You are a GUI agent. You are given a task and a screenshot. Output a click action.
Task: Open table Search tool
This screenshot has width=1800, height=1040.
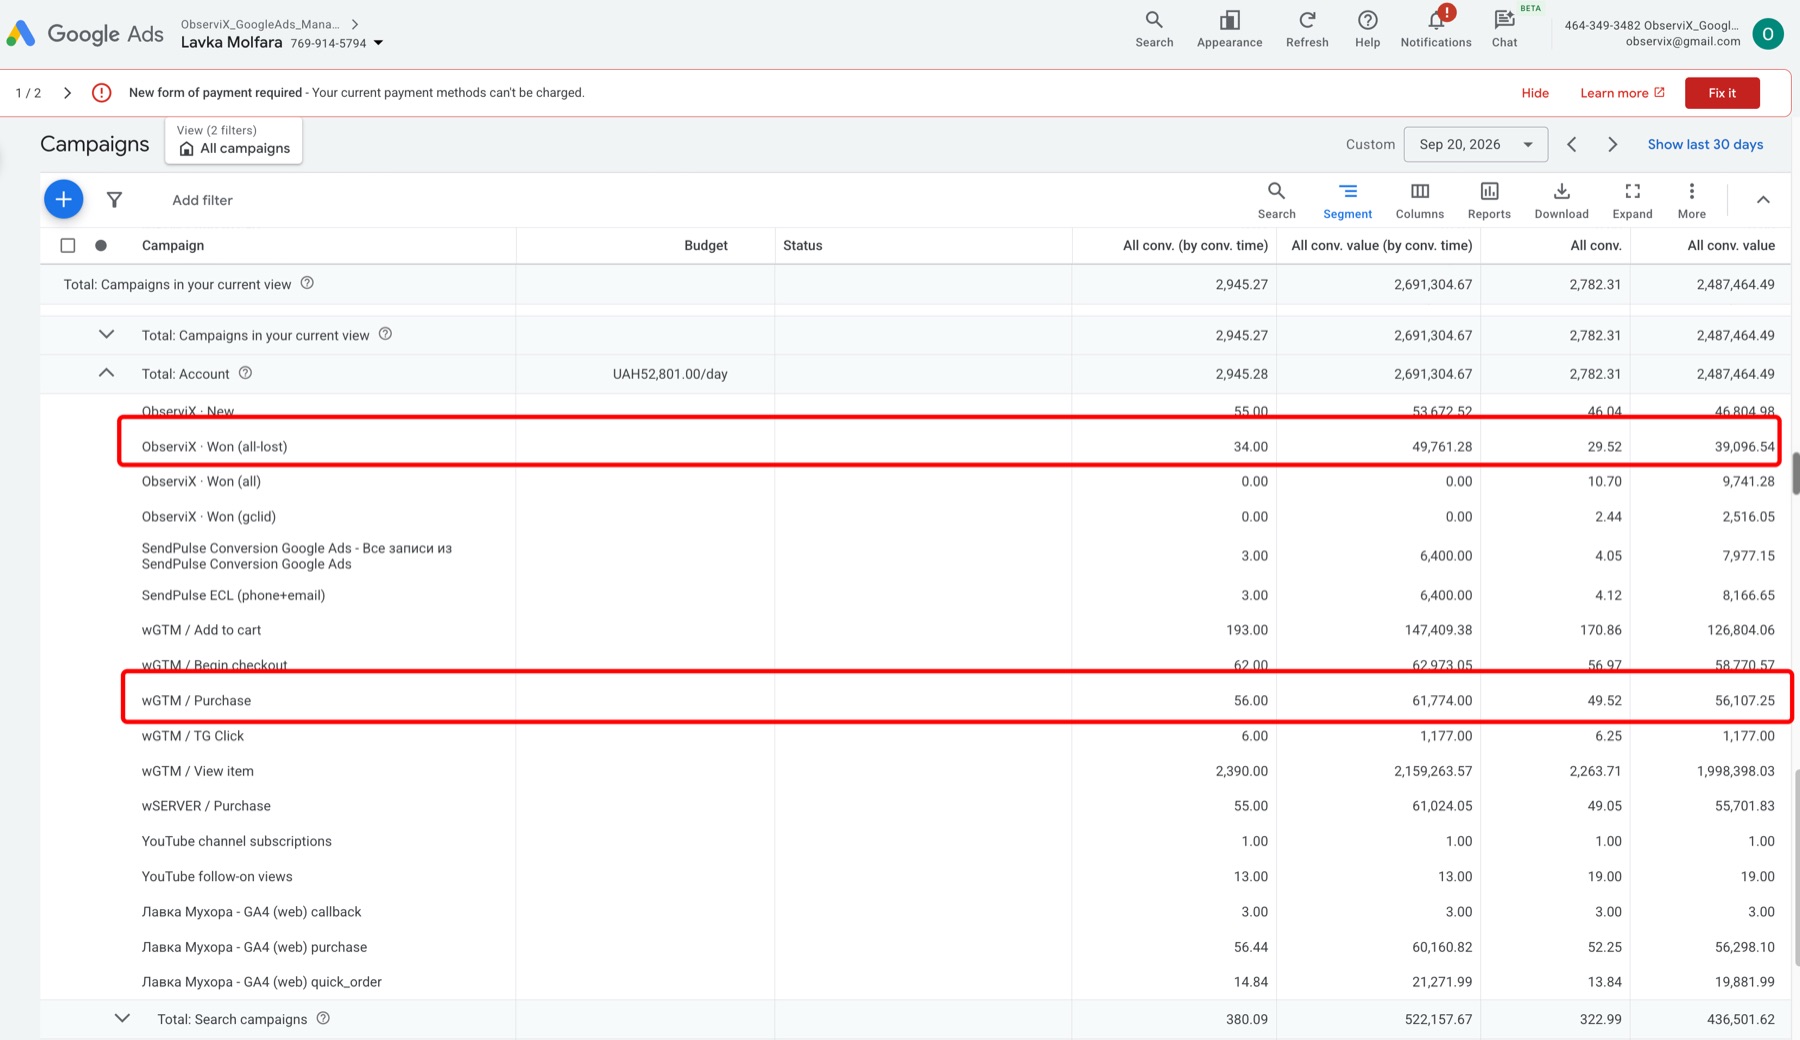coord(1276,199)
